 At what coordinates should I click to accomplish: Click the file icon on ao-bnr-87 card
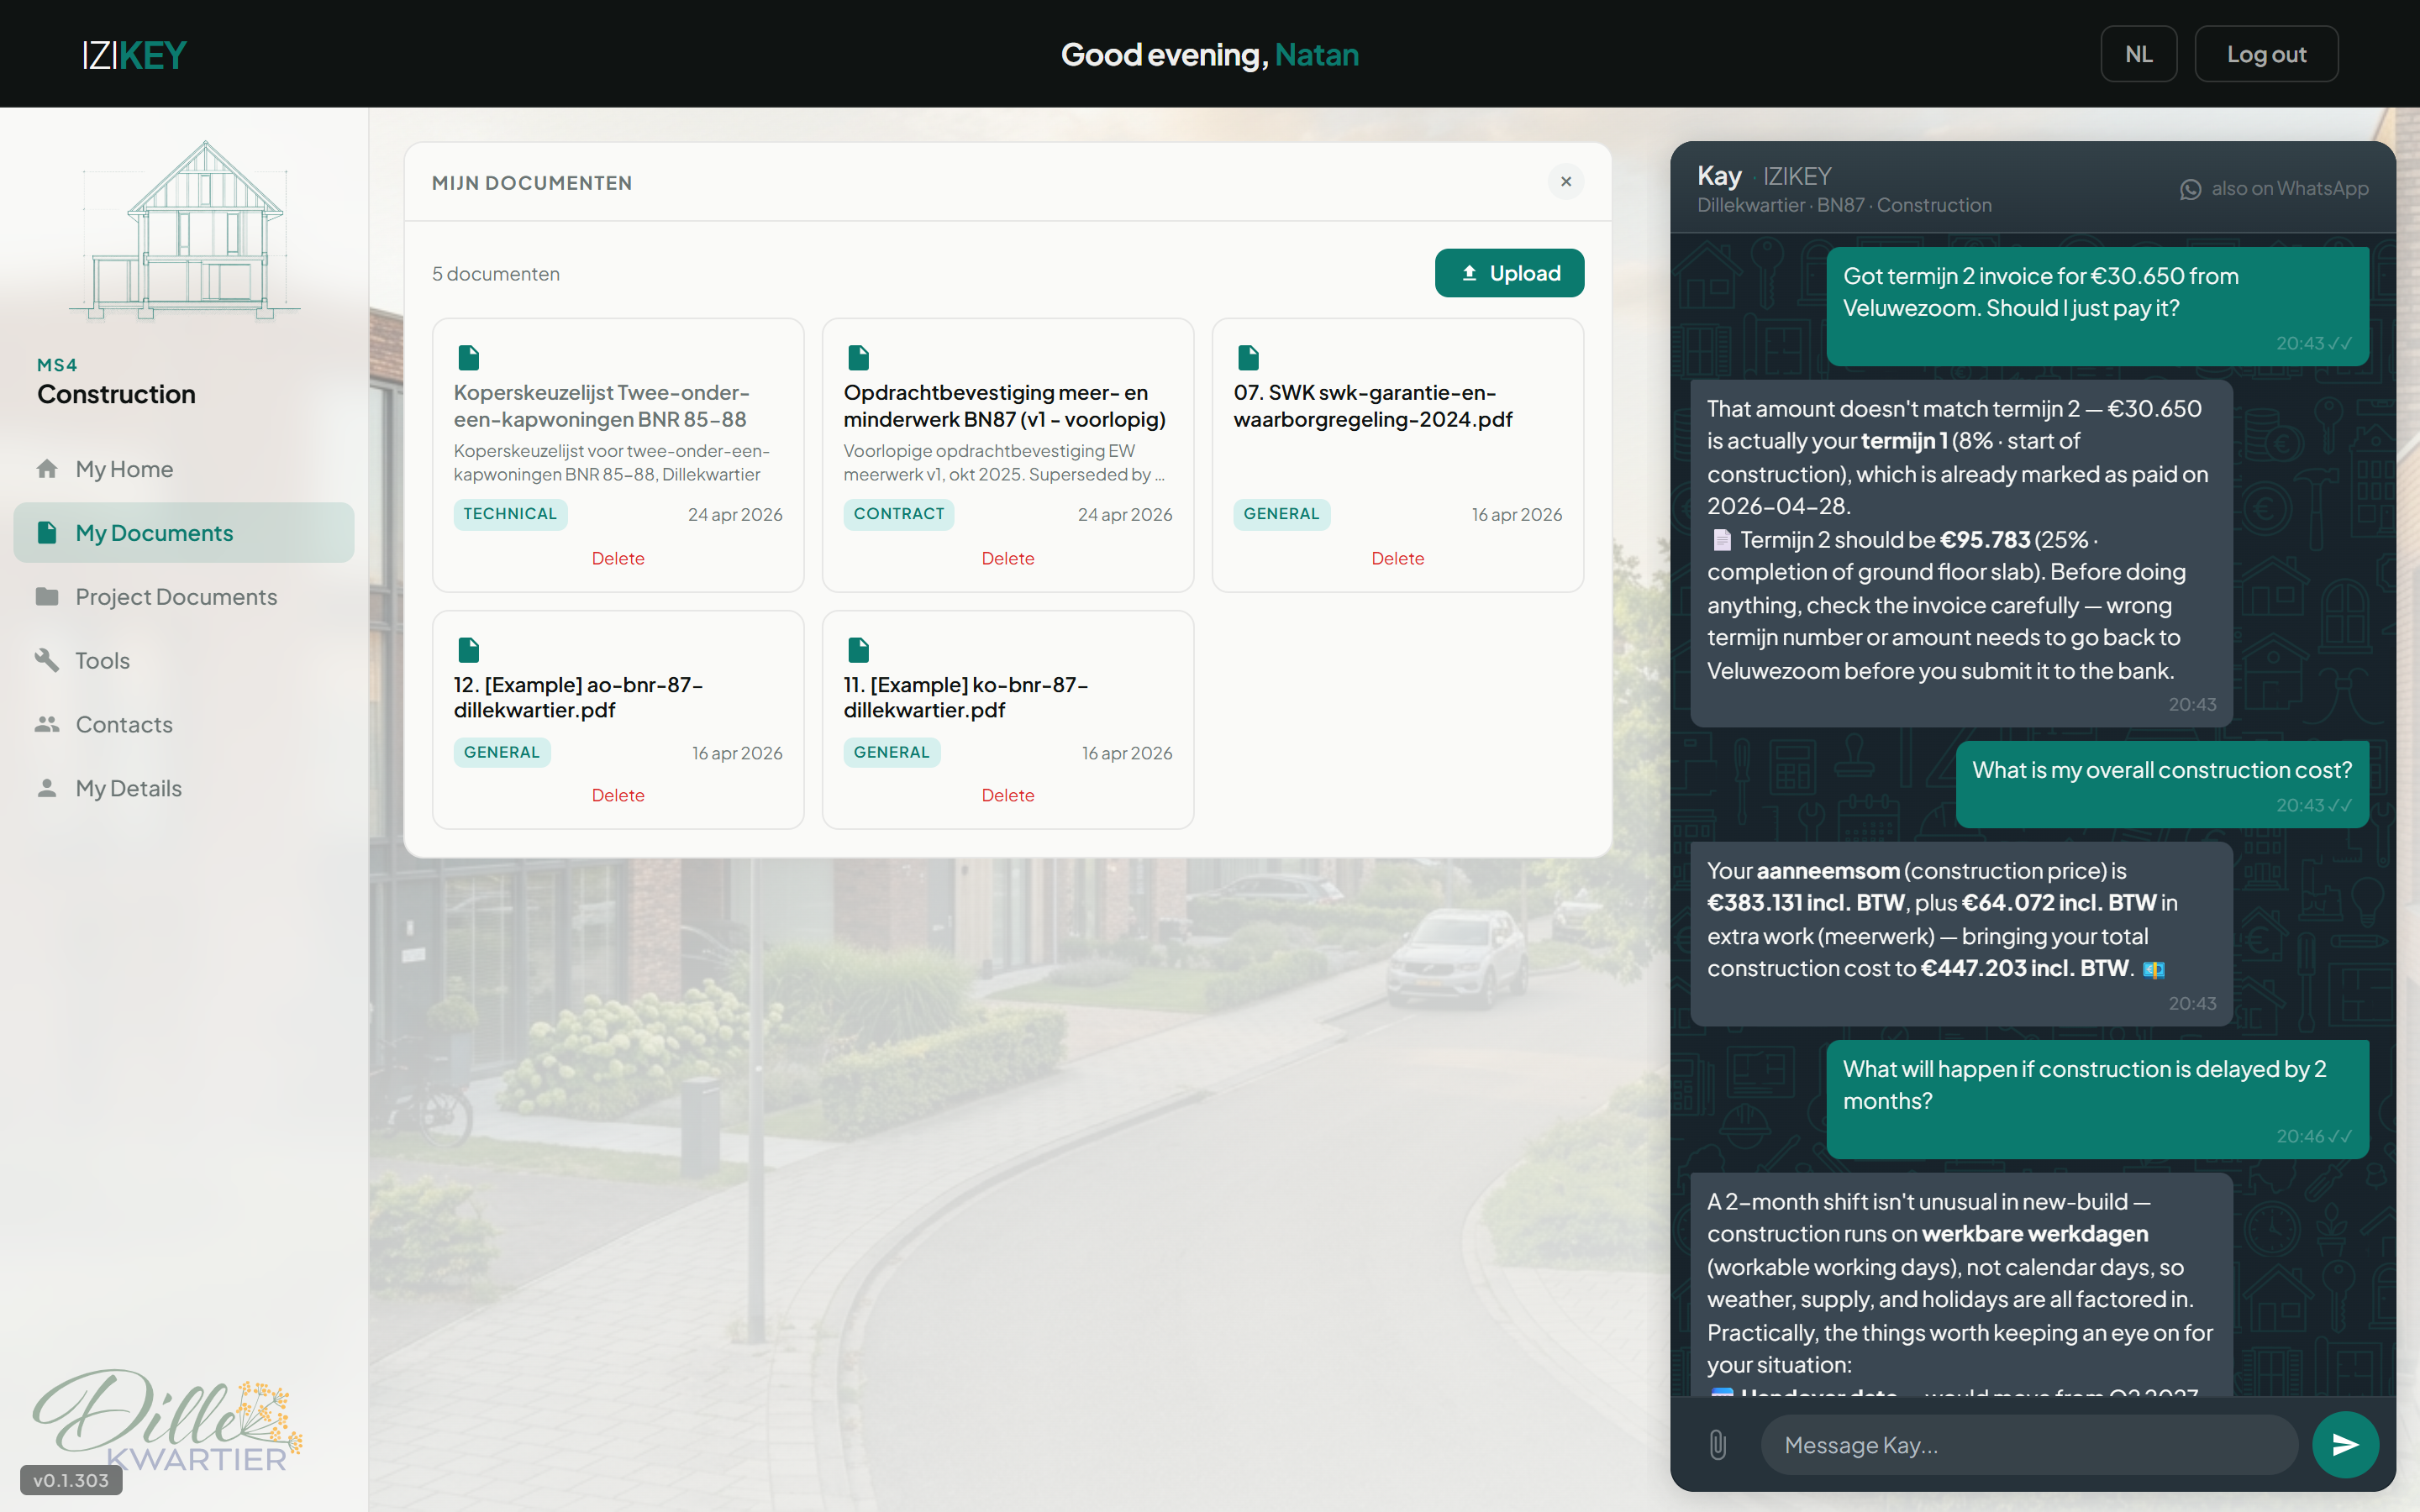coord(468,650)
